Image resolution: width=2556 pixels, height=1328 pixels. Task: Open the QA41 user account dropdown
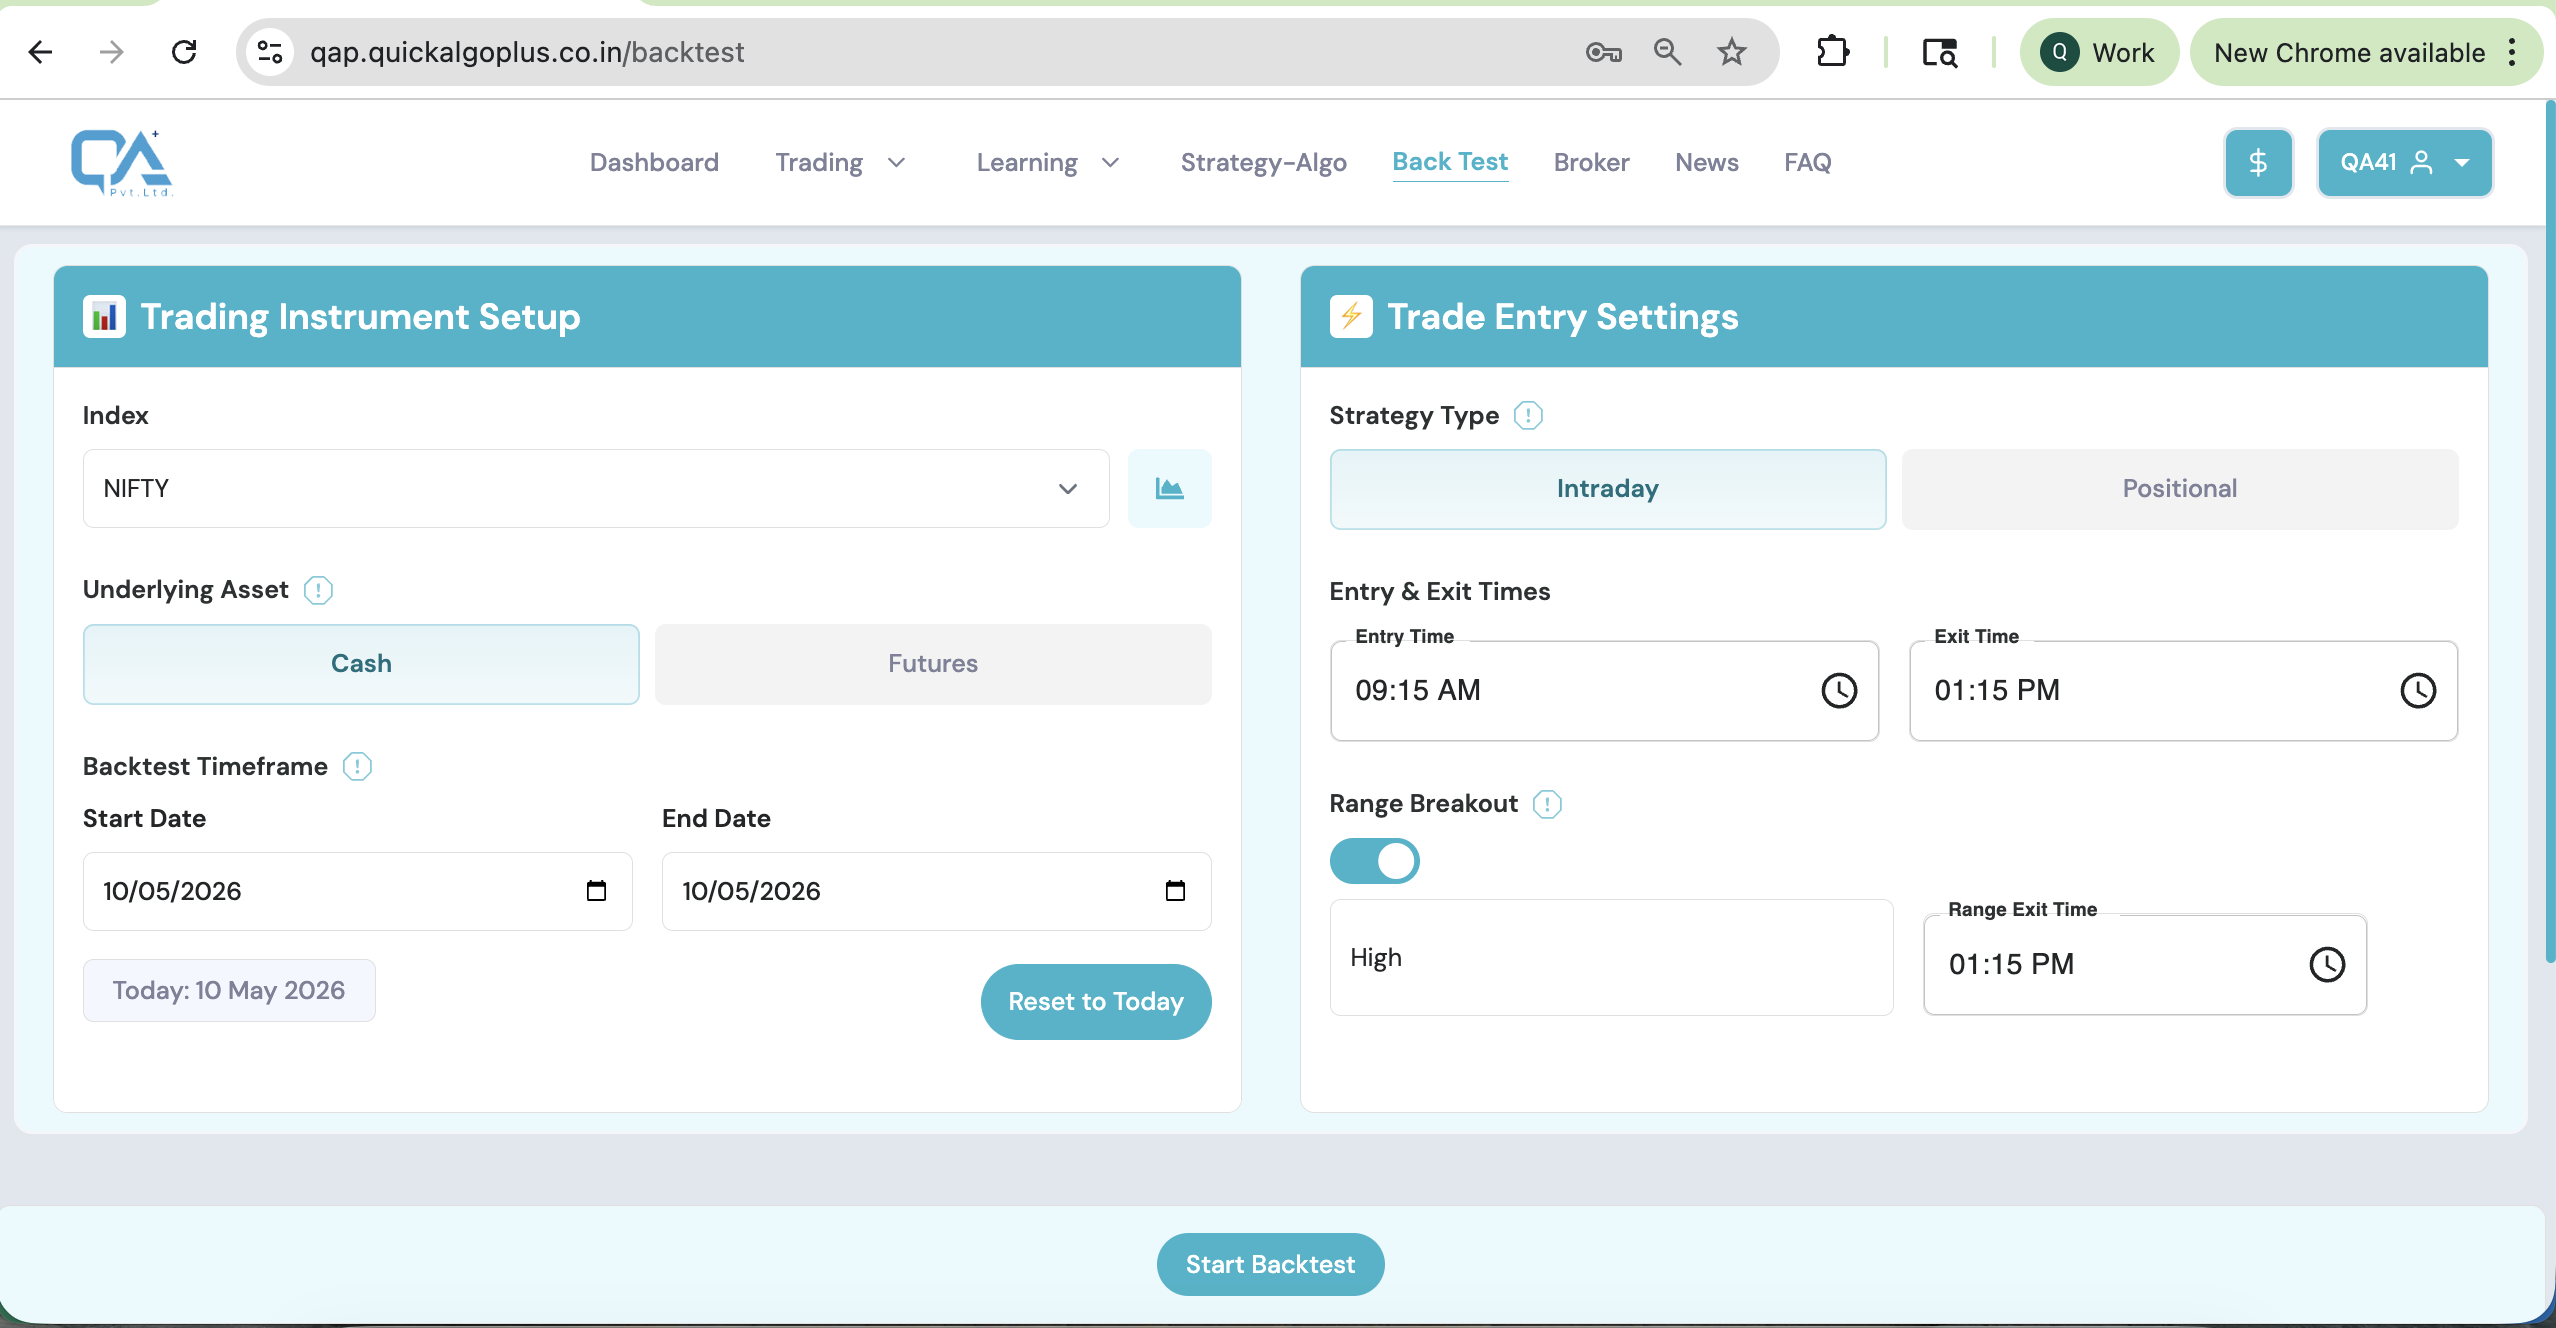(x=2404, y=163)
